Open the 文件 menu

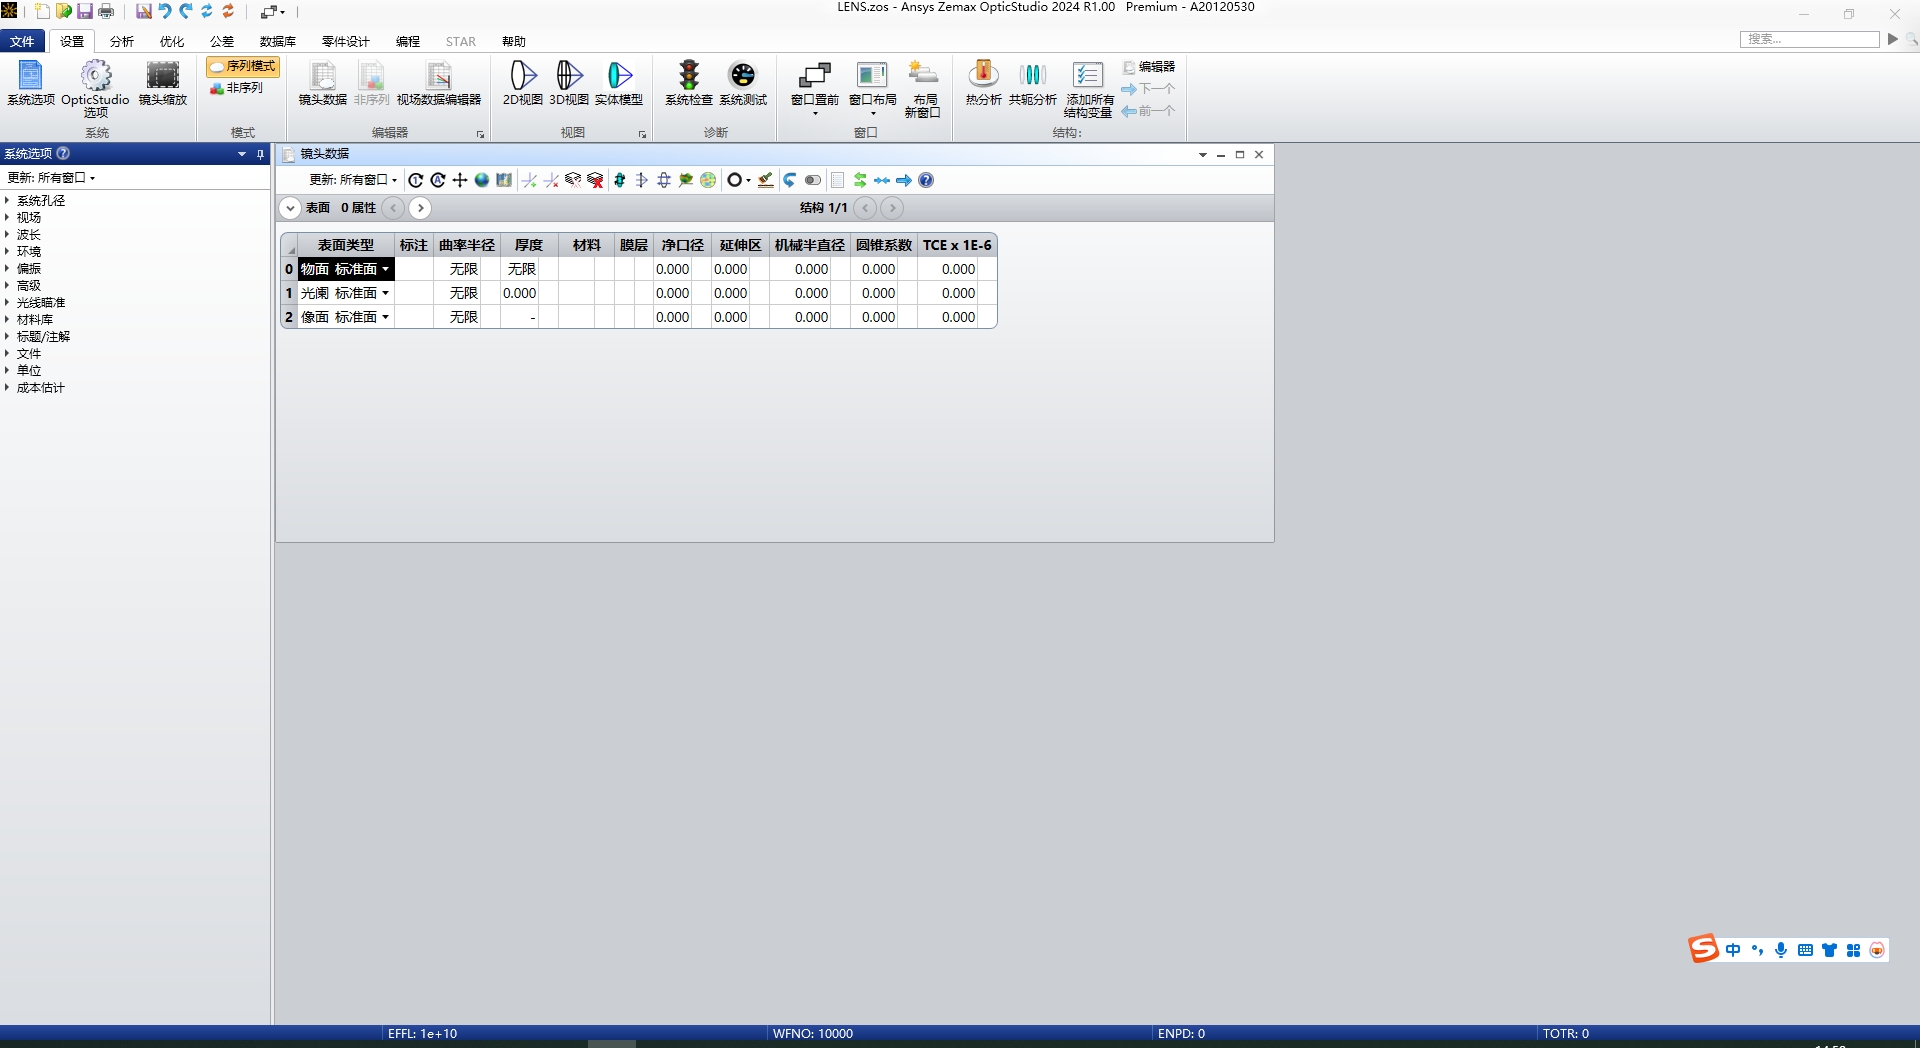(x=22, y=41)
